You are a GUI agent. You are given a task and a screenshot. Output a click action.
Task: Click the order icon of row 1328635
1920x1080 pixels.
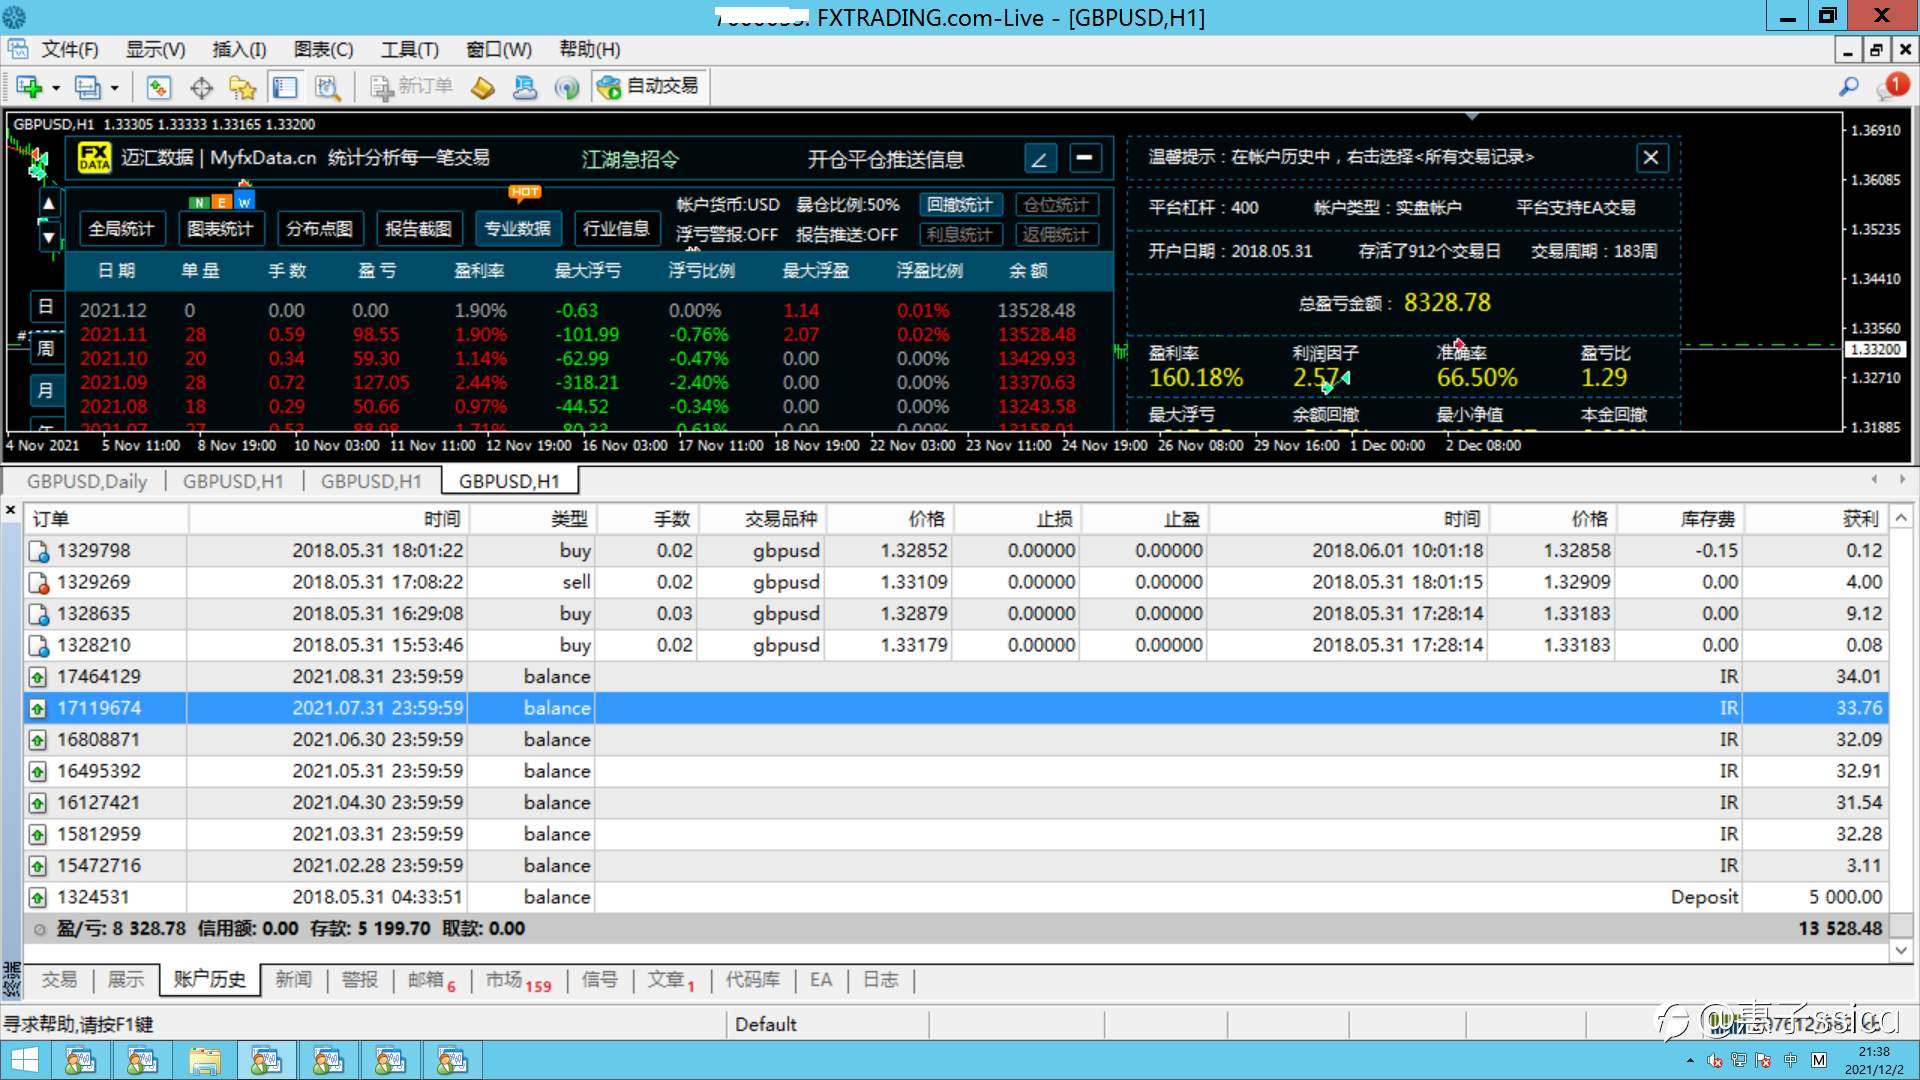[38, 614]
